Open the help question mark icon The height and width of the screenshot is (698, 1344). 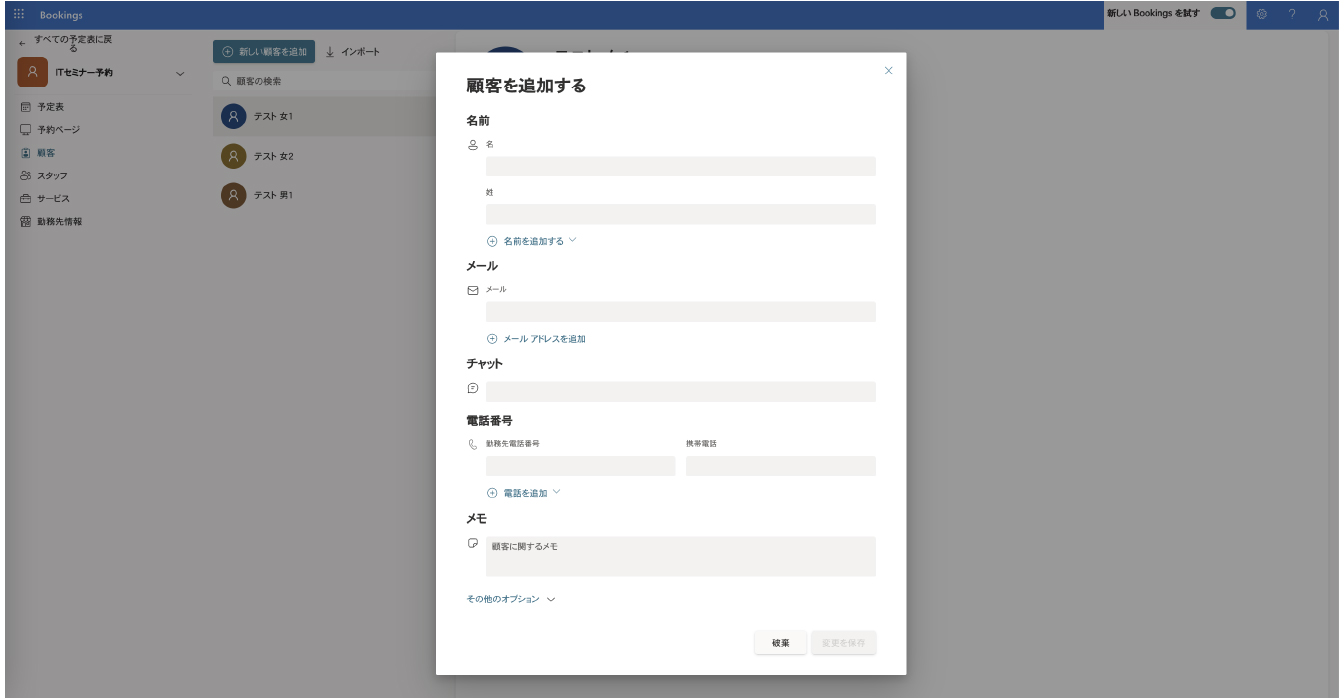coord(1292,15)
